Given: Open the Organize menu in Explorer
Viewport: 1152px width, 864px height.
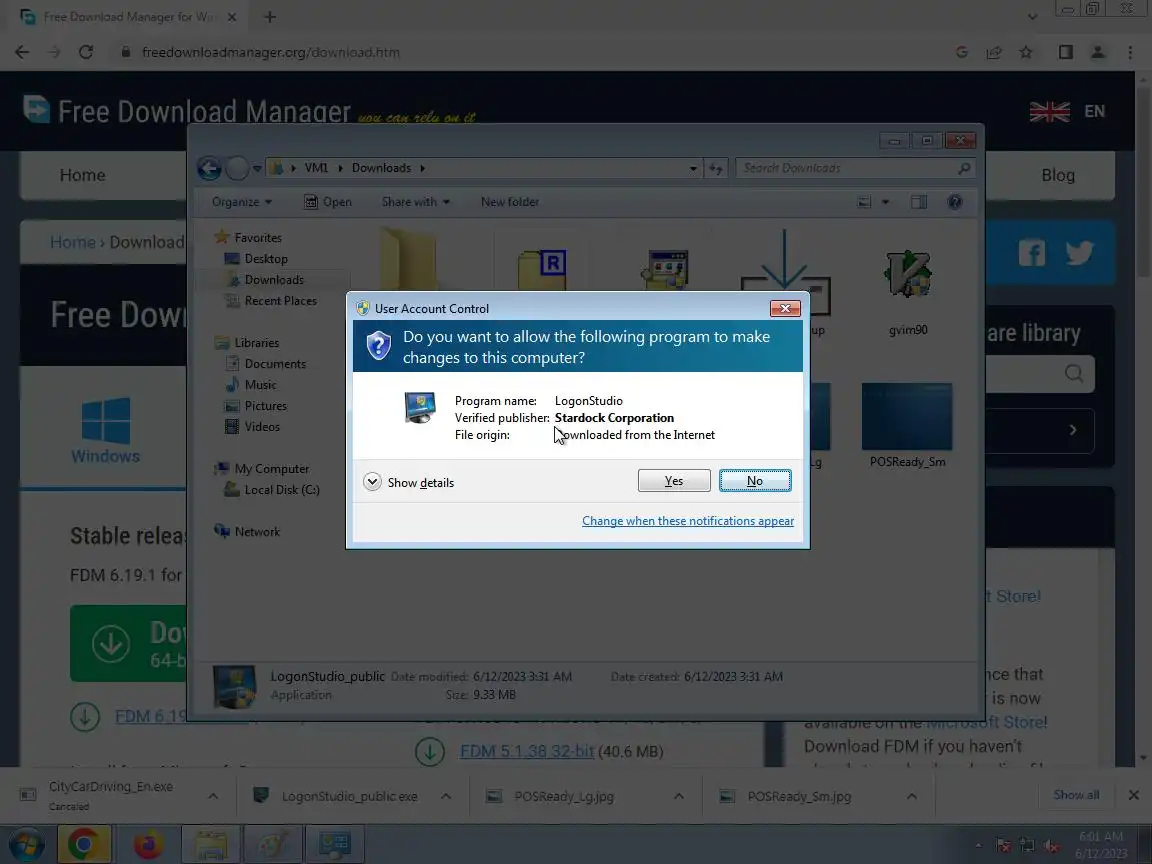Looking at the screenshot, I should pyautogui.click(x=242, y=202).
